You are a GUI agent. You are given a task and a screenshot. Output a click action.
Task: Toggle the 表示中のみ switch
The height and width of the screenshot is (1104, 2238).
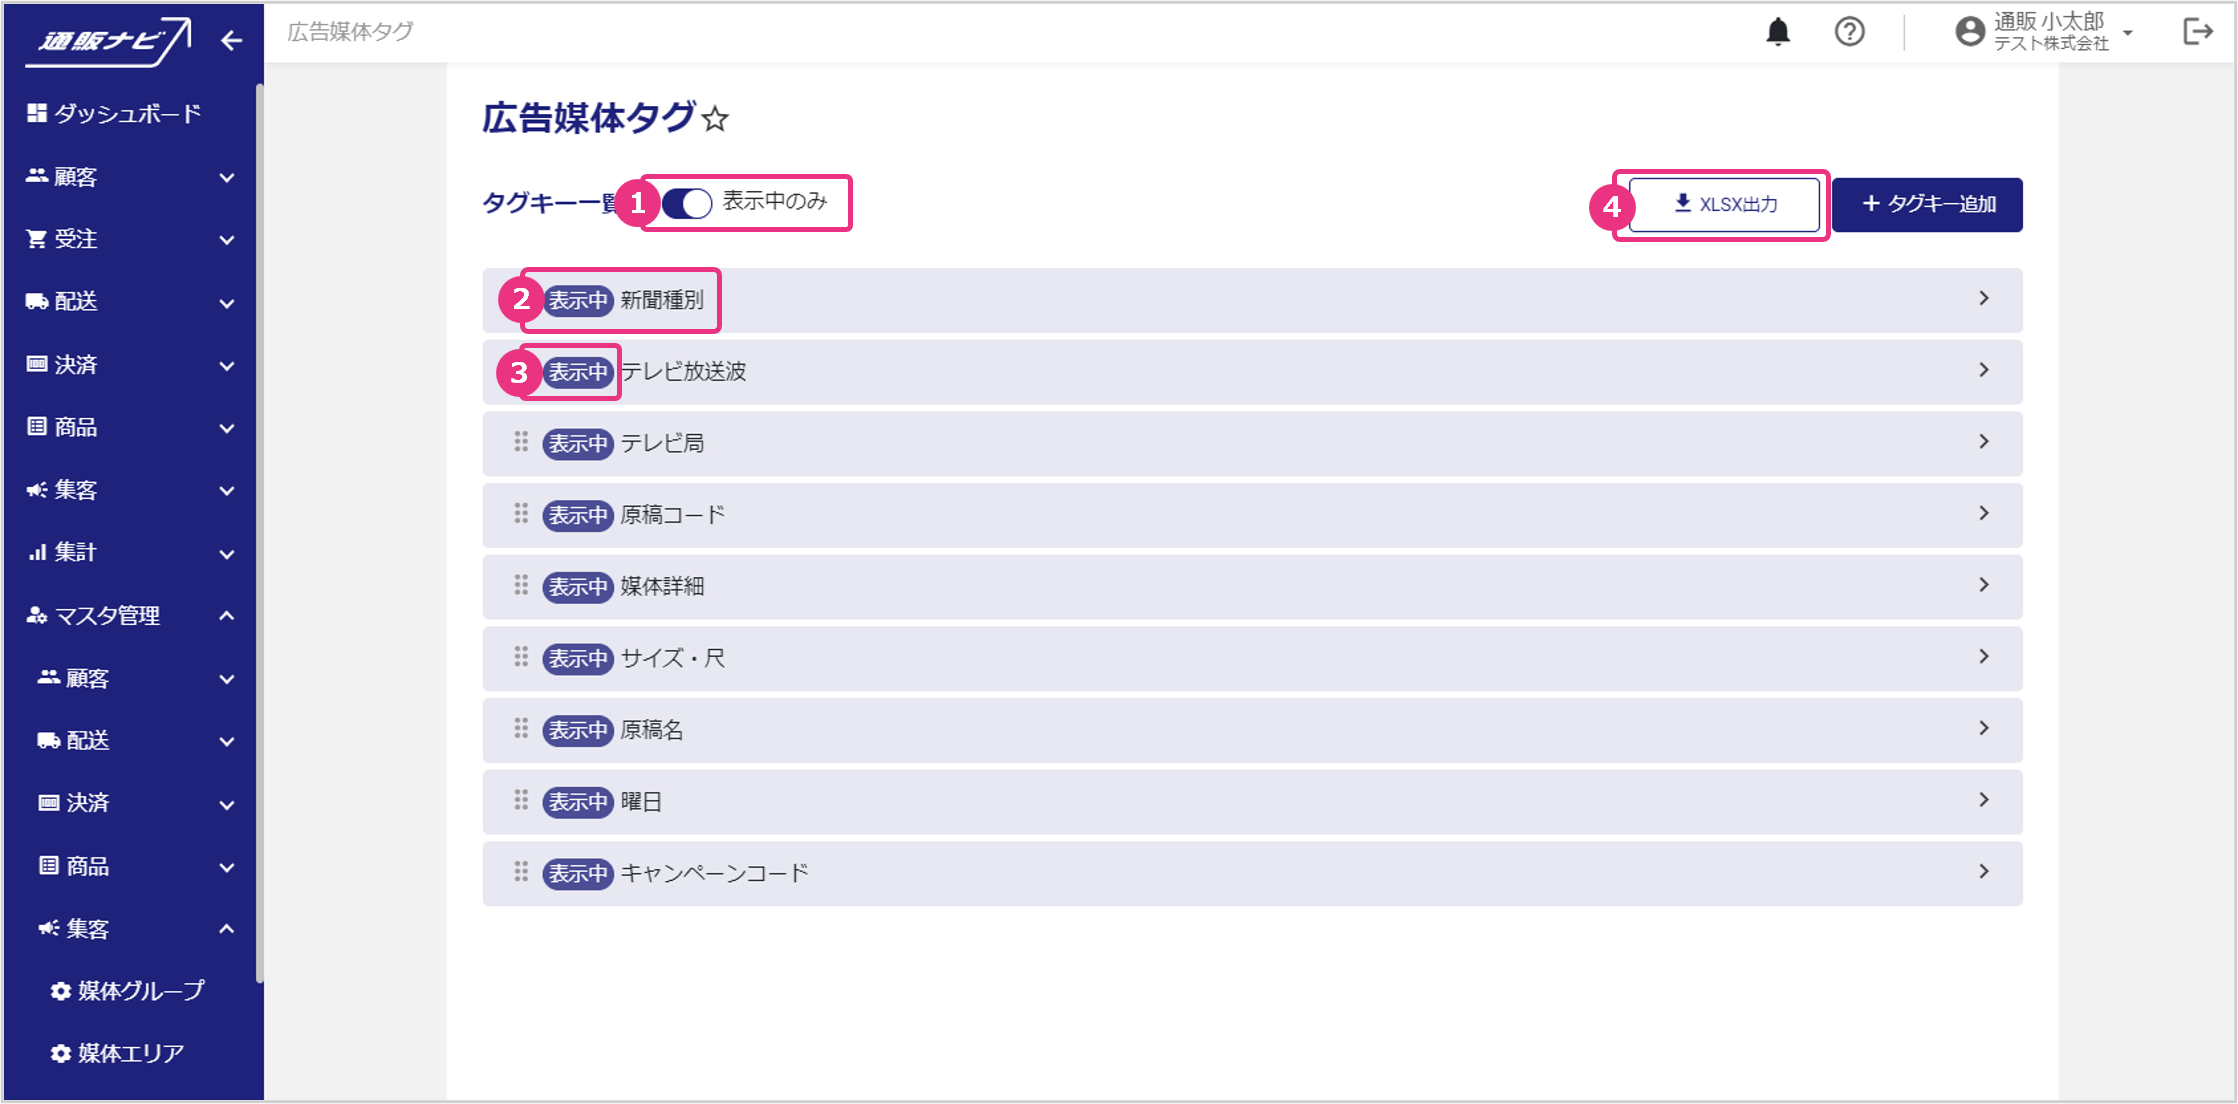687,203
